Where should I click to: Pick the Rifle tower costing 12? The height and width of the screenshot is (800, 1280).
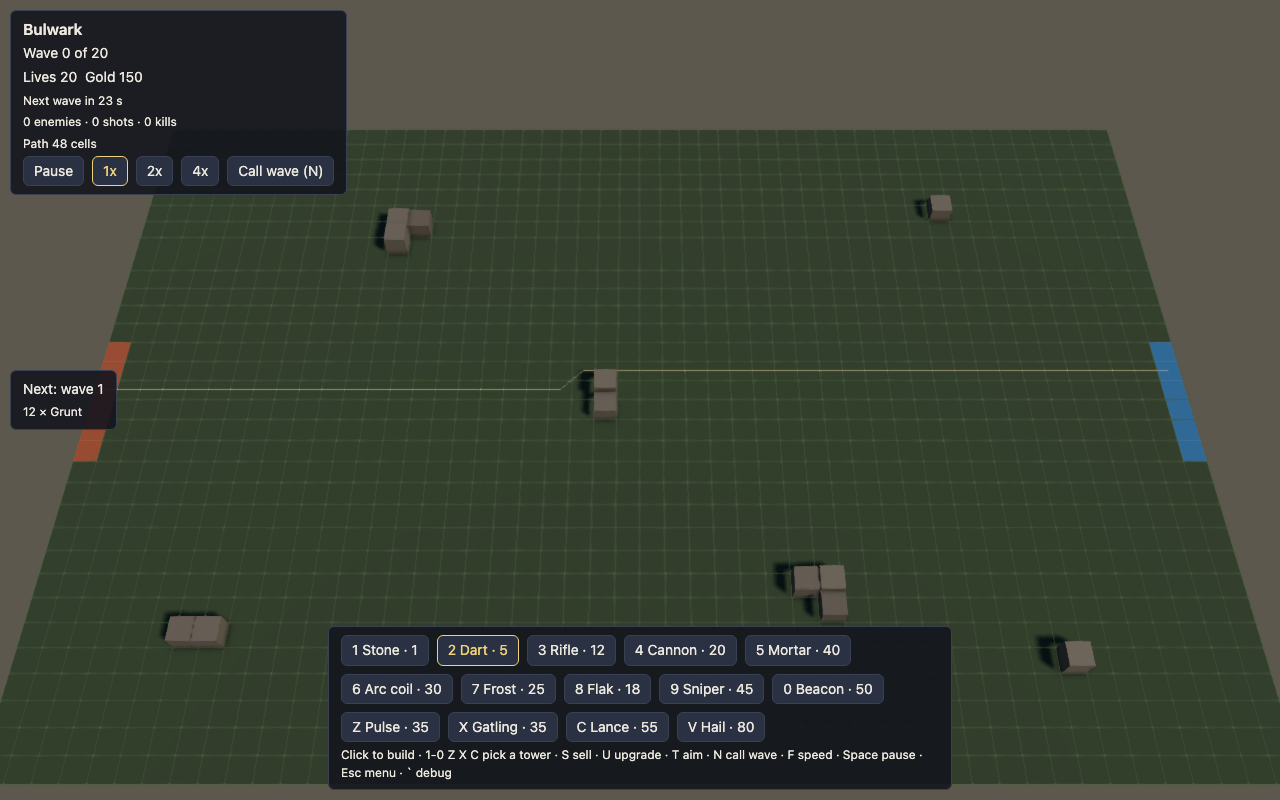571,650
